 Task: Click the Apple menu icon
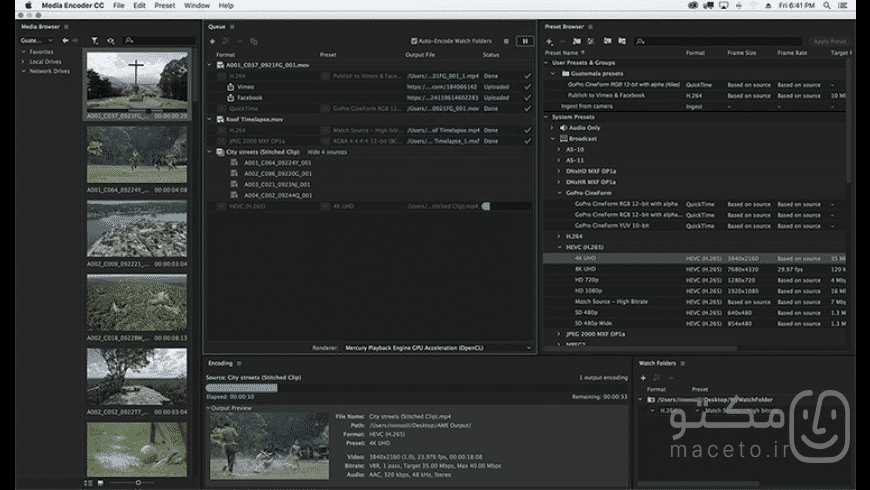pos(28,6)
